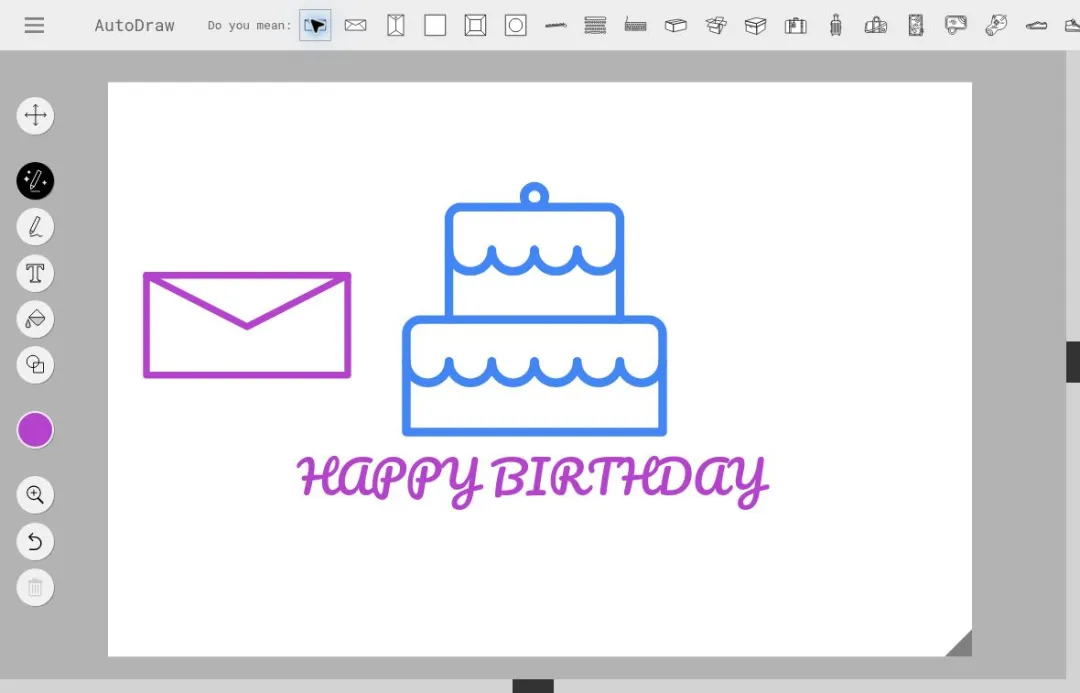
Task: Pick the envelope suggestion in the top bar
Action: 355,25
